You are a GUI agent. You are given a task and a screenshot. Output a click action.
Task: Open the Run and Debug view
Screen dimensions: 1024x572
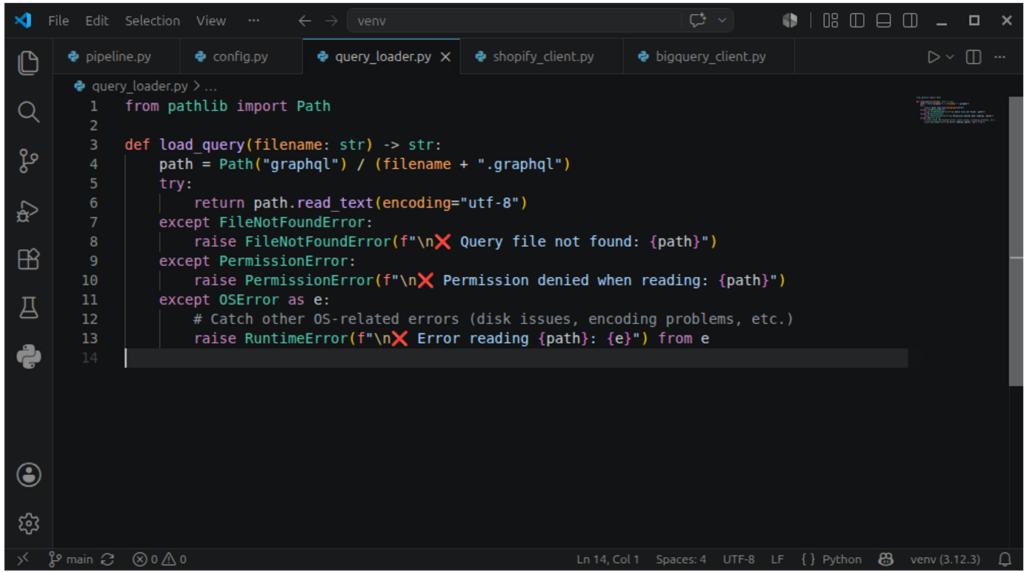click(28, 210)
